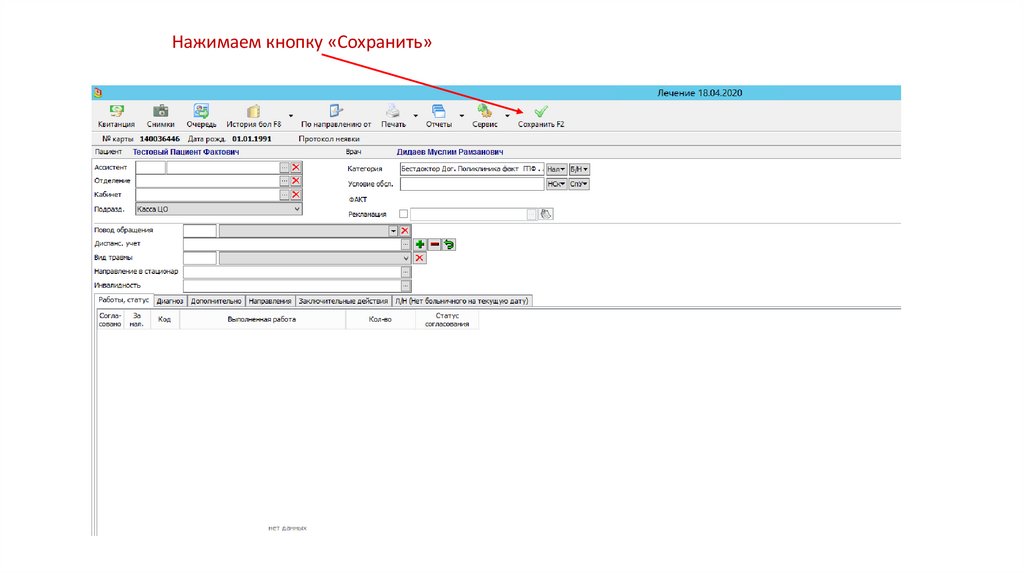Click the Вид травмы code input box
Image resolution: width=1024 pixels, height=574 pixels.
200,258
